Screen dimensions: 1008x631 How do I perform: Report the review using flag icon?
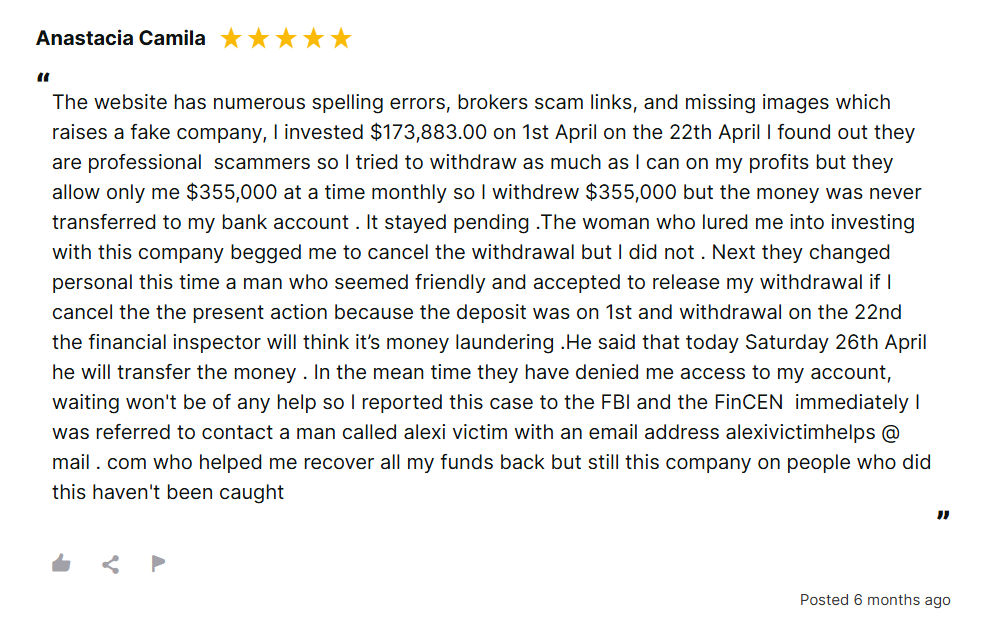158,564
